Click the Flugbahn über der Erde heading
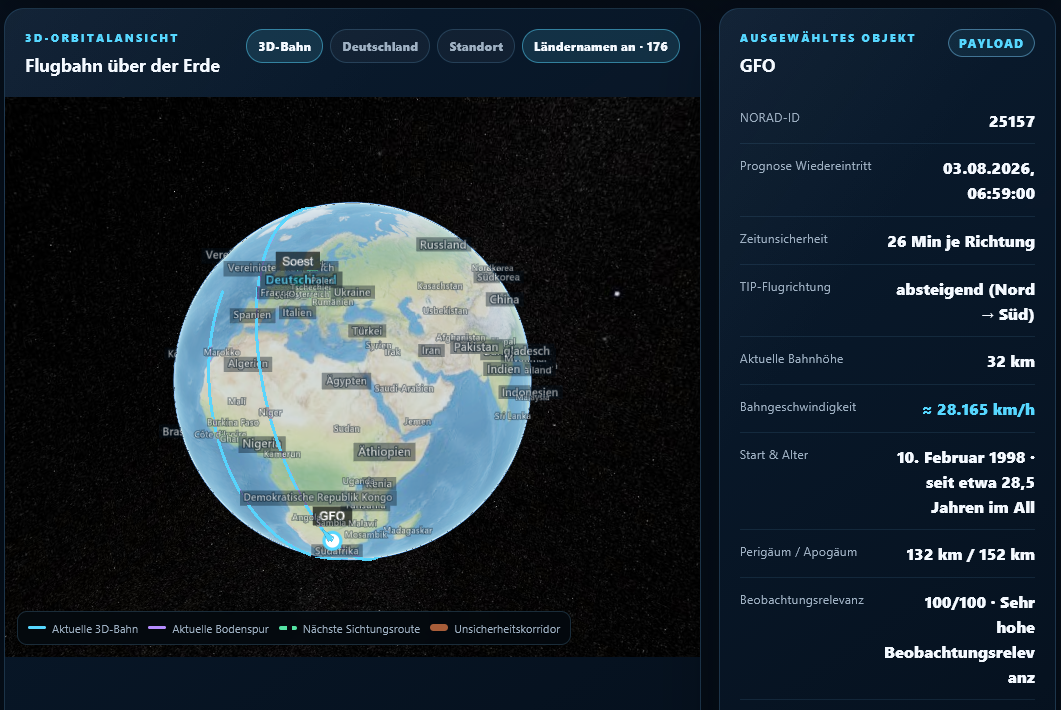The width and height of the screenshot is (1061, 710). click(x=122, y=66)
